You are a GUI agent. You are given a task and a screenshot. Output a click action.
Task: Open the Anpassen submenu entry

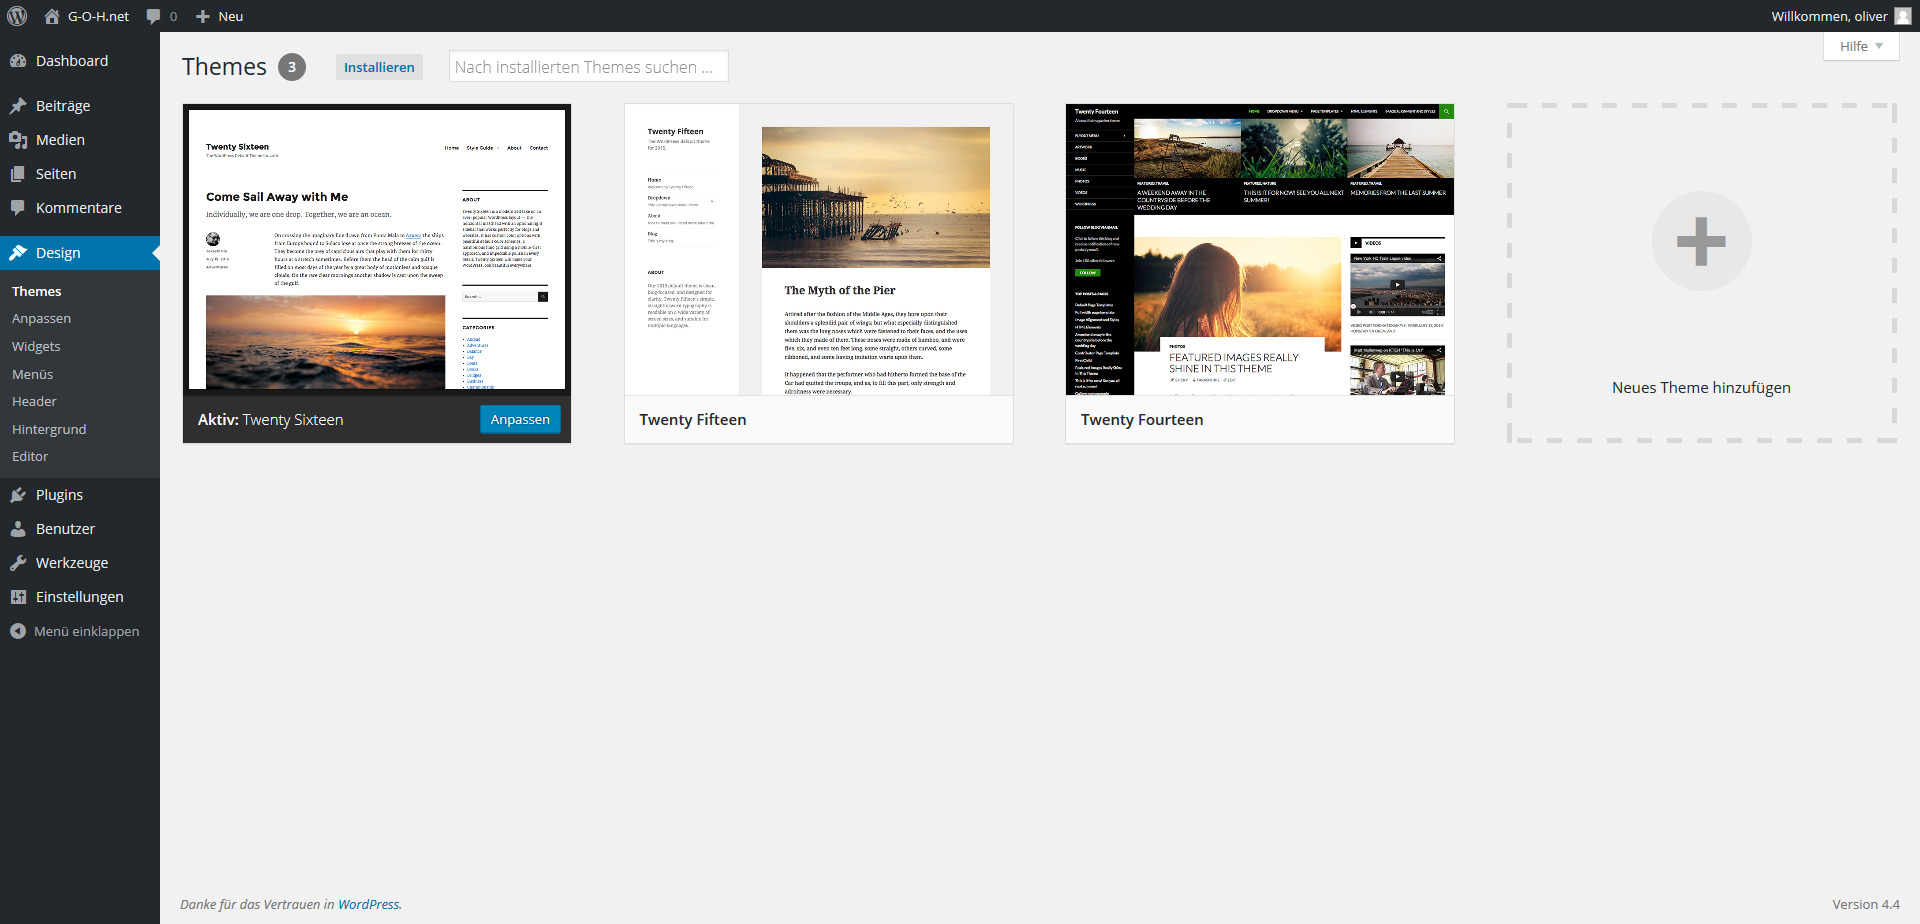[41, 319]
